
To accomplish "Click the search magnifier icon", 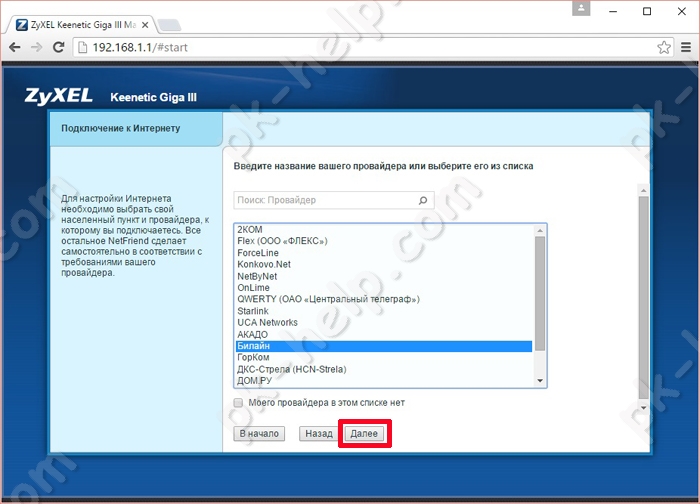I will [x=423, y=200].
